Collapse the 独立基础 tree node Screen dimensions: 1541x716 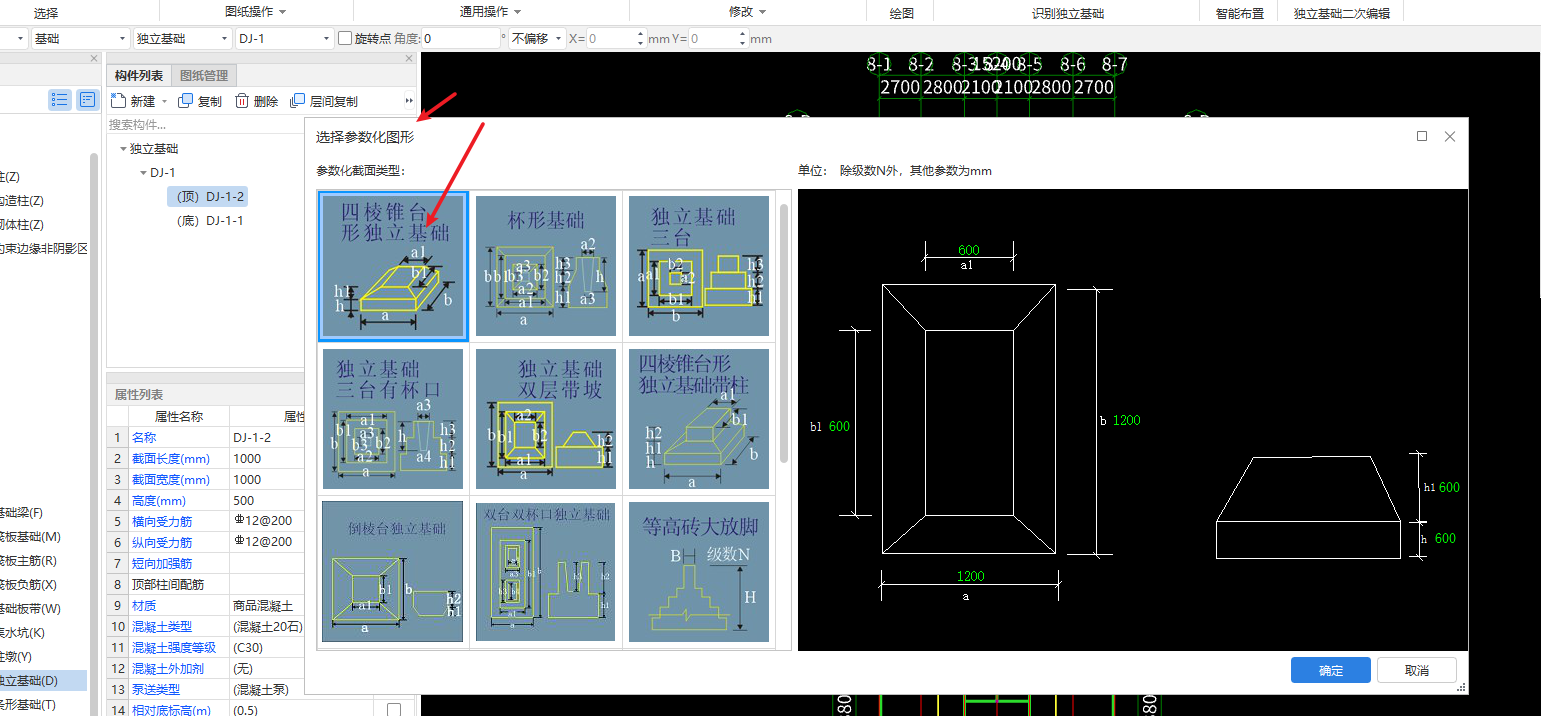123,149
